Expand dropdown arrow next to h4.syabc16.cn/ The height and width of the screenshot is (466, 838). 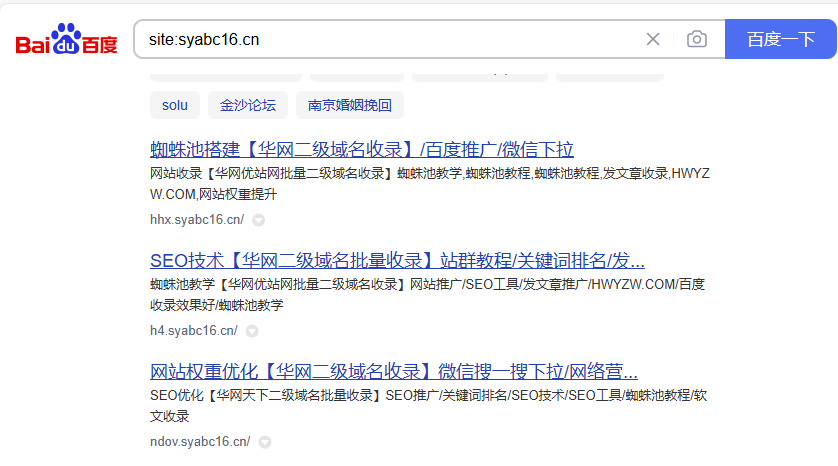click(252, 331)
